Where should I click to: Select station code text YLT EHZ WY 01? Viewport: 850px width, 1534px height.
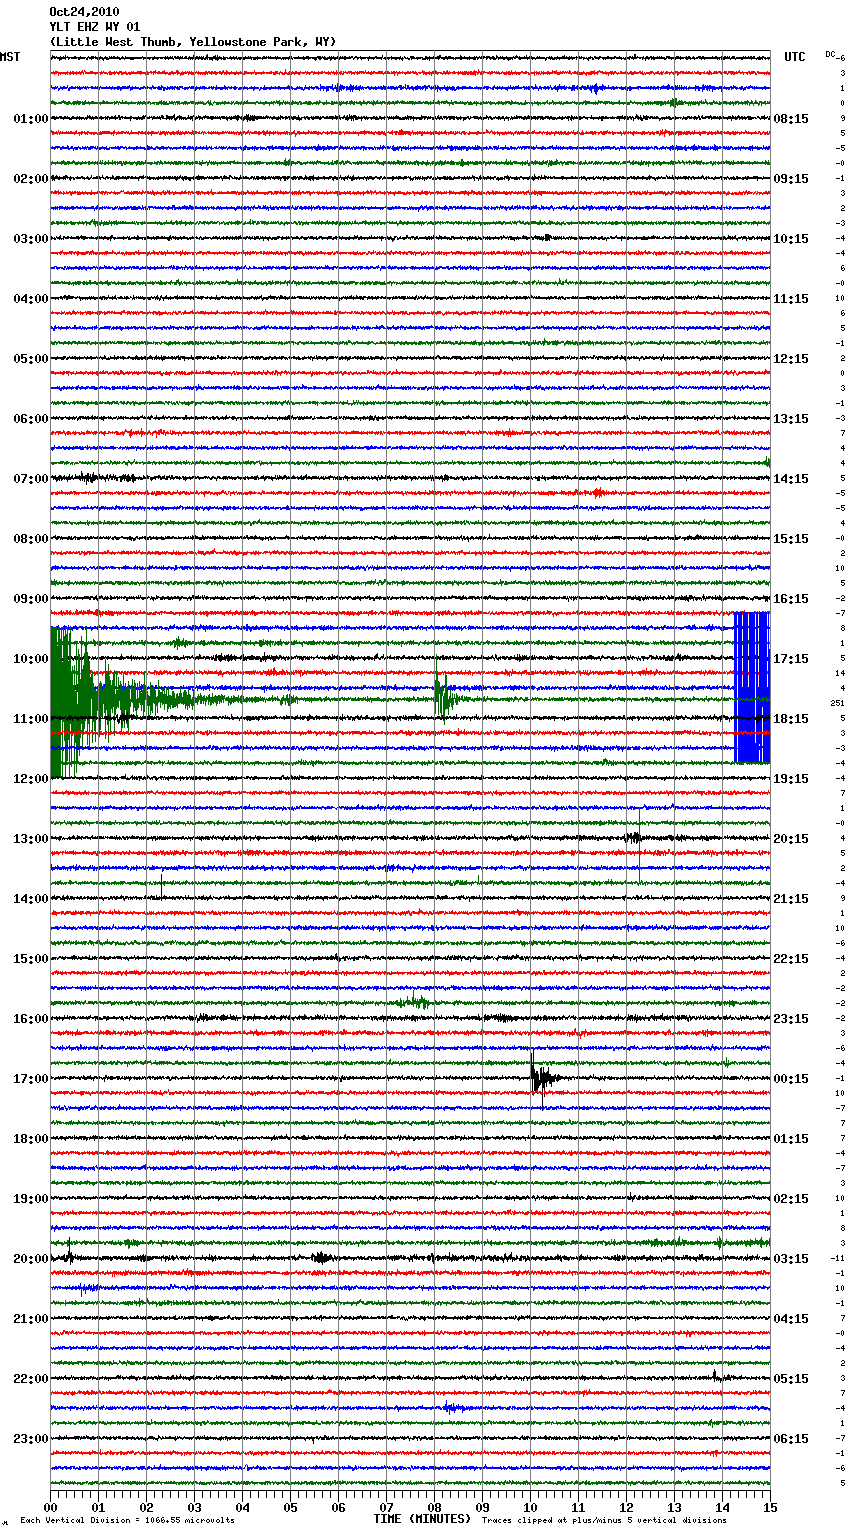95,27
